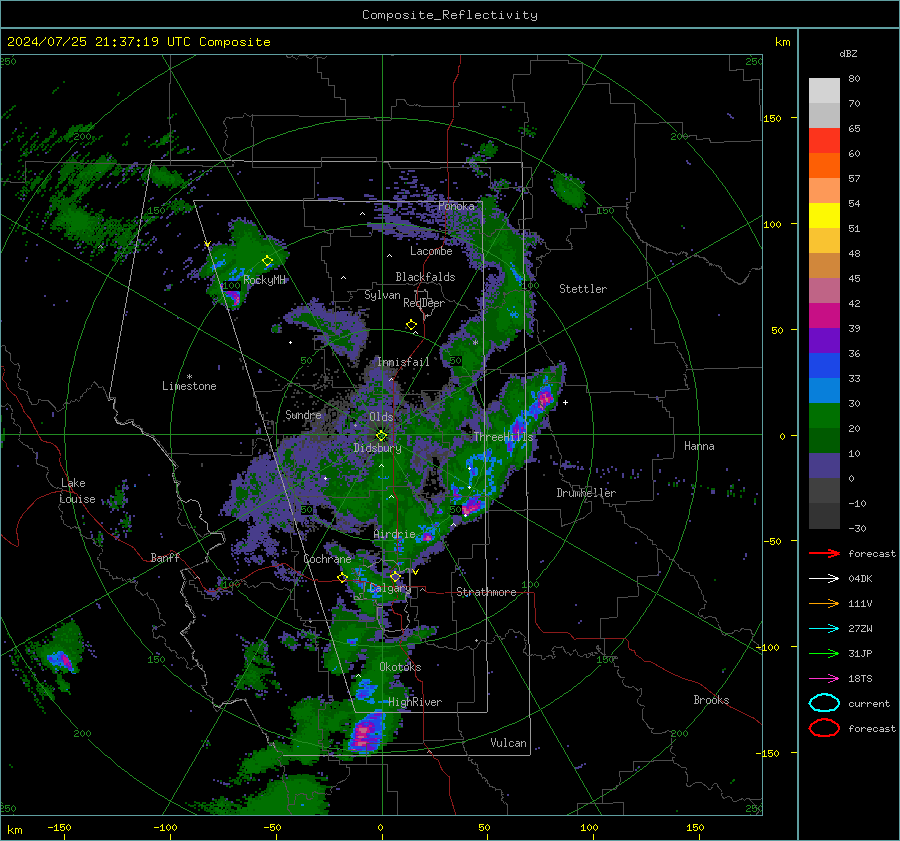
Task: Click the 2024/07/25 21:37:19 UTC timestamp
Action: pos(138,42)
